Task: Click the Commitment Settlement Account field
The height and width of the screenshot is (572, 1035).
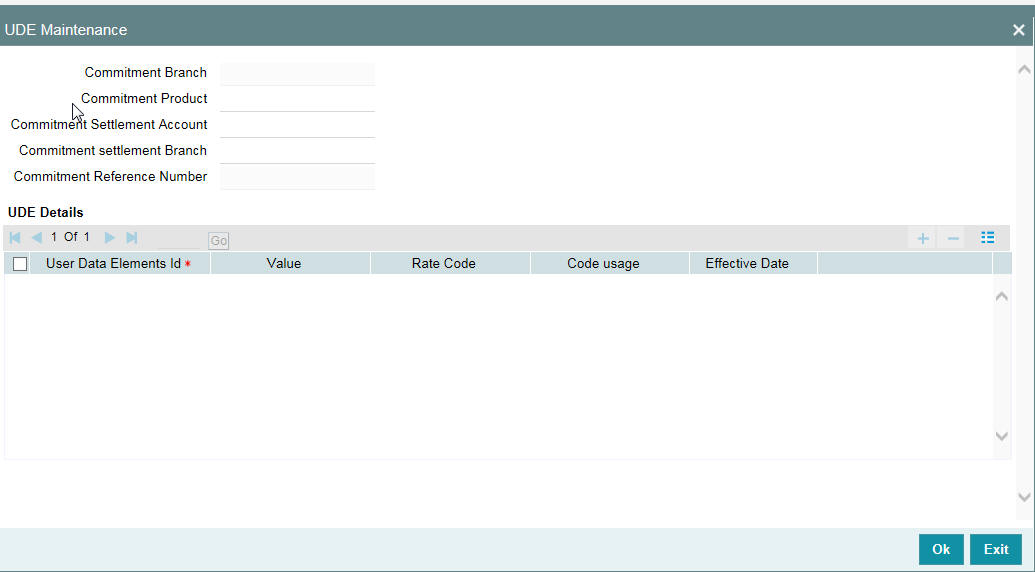Action: [298, 125]
